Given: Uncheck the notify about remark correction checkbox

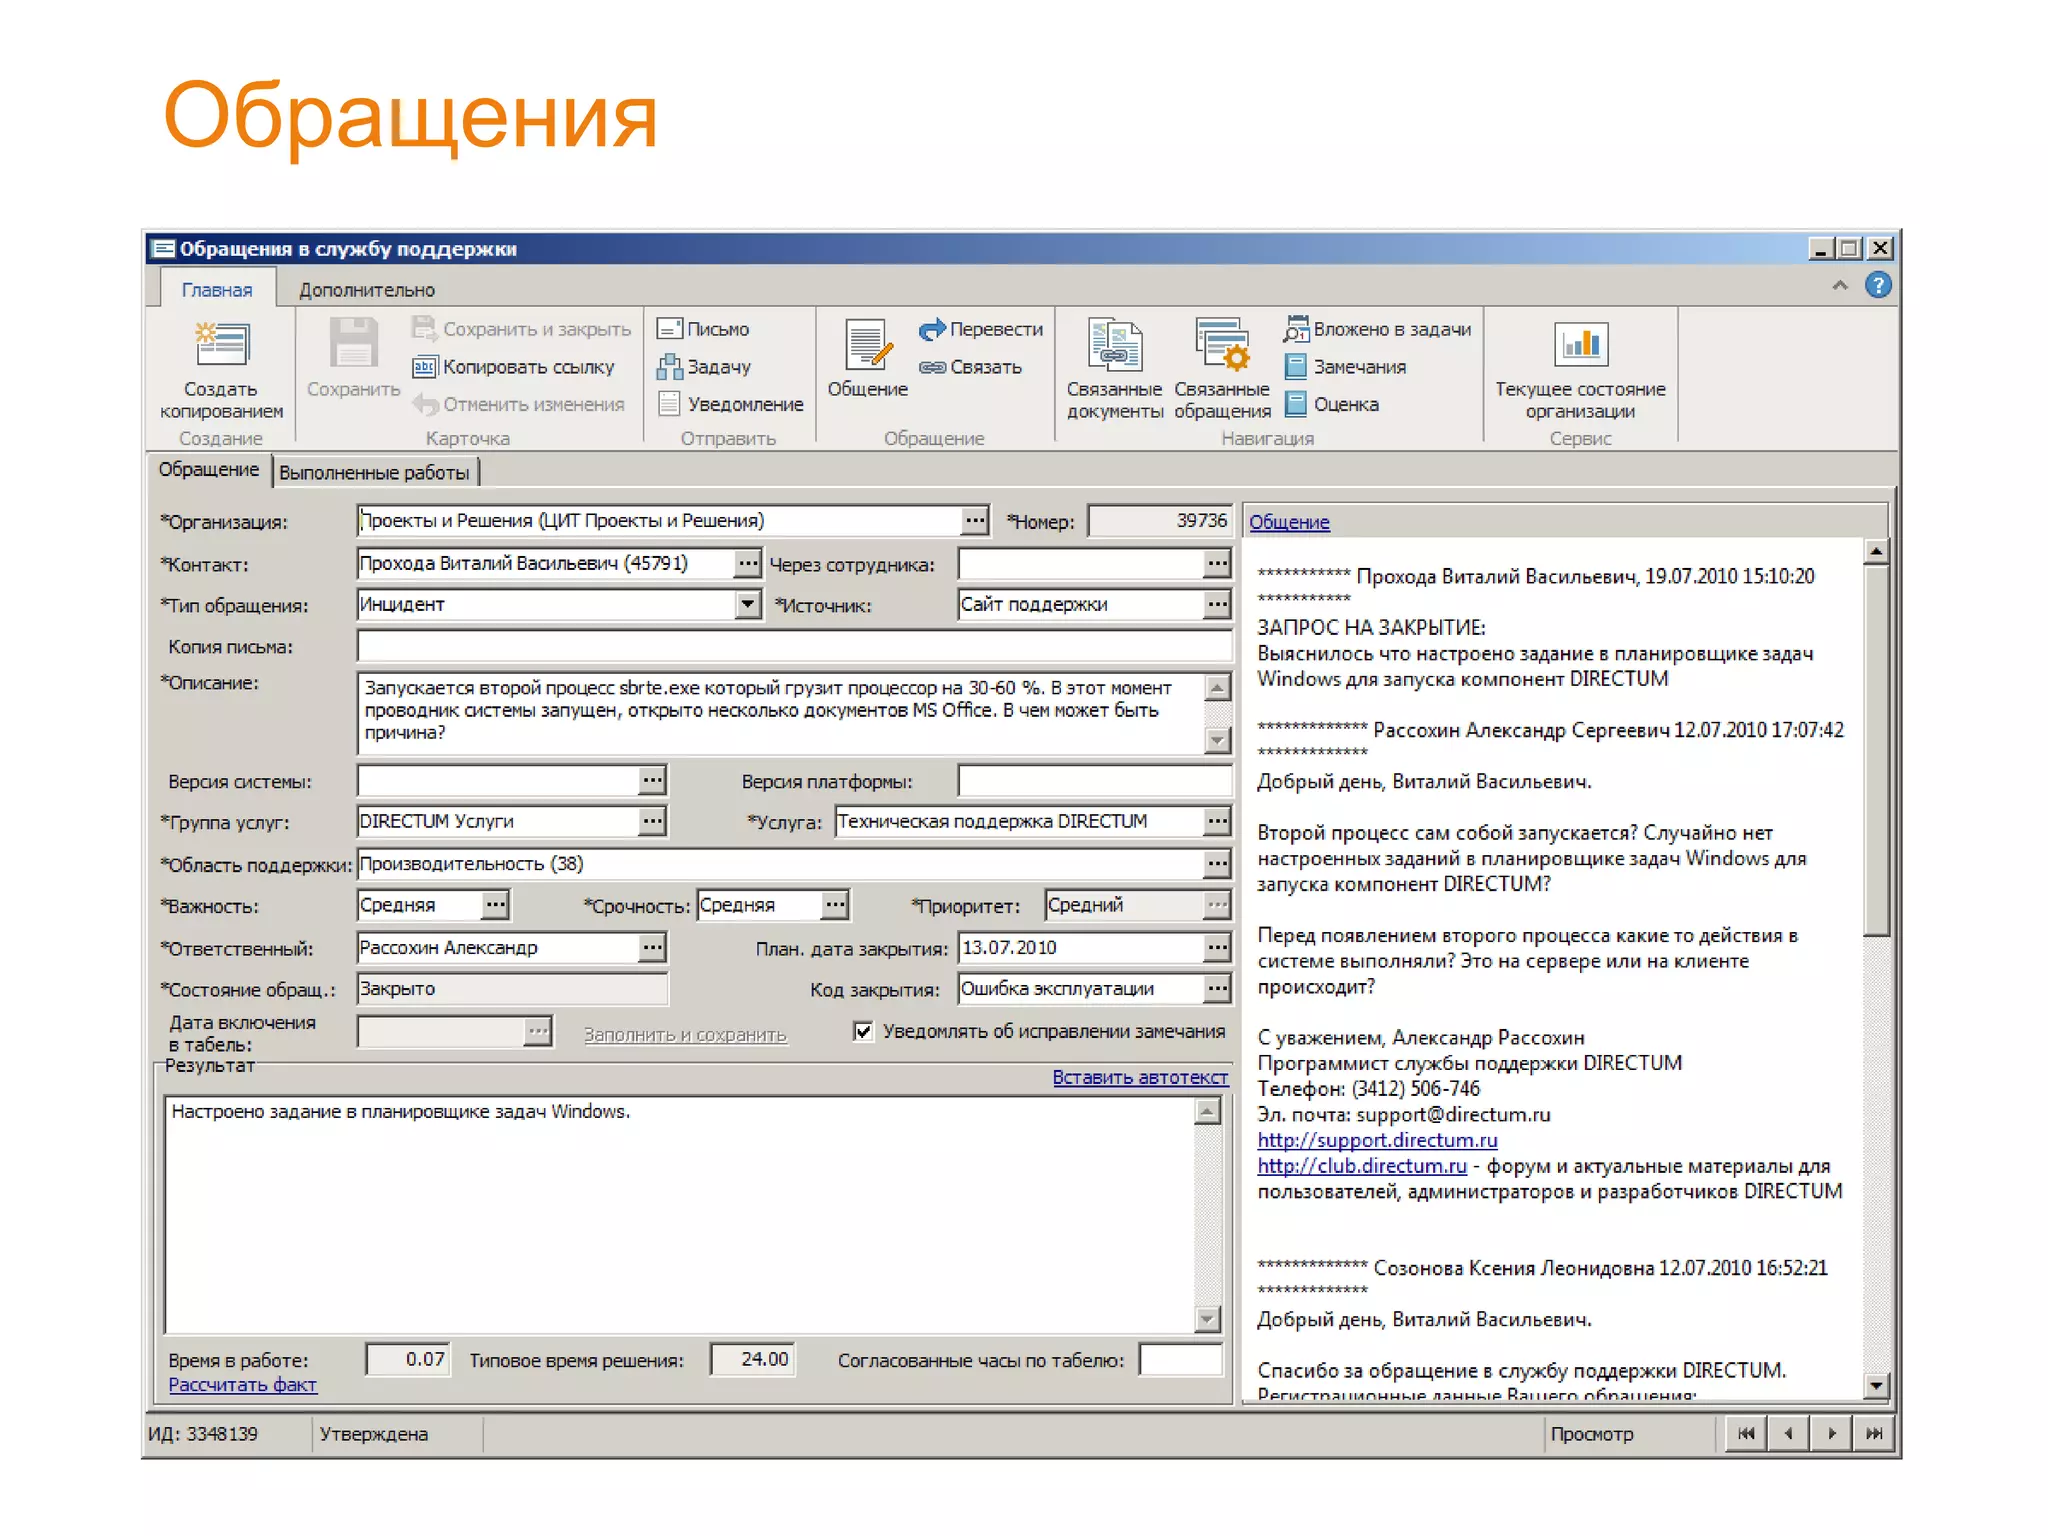Looking at the screenshot, I should point(863,1031).
